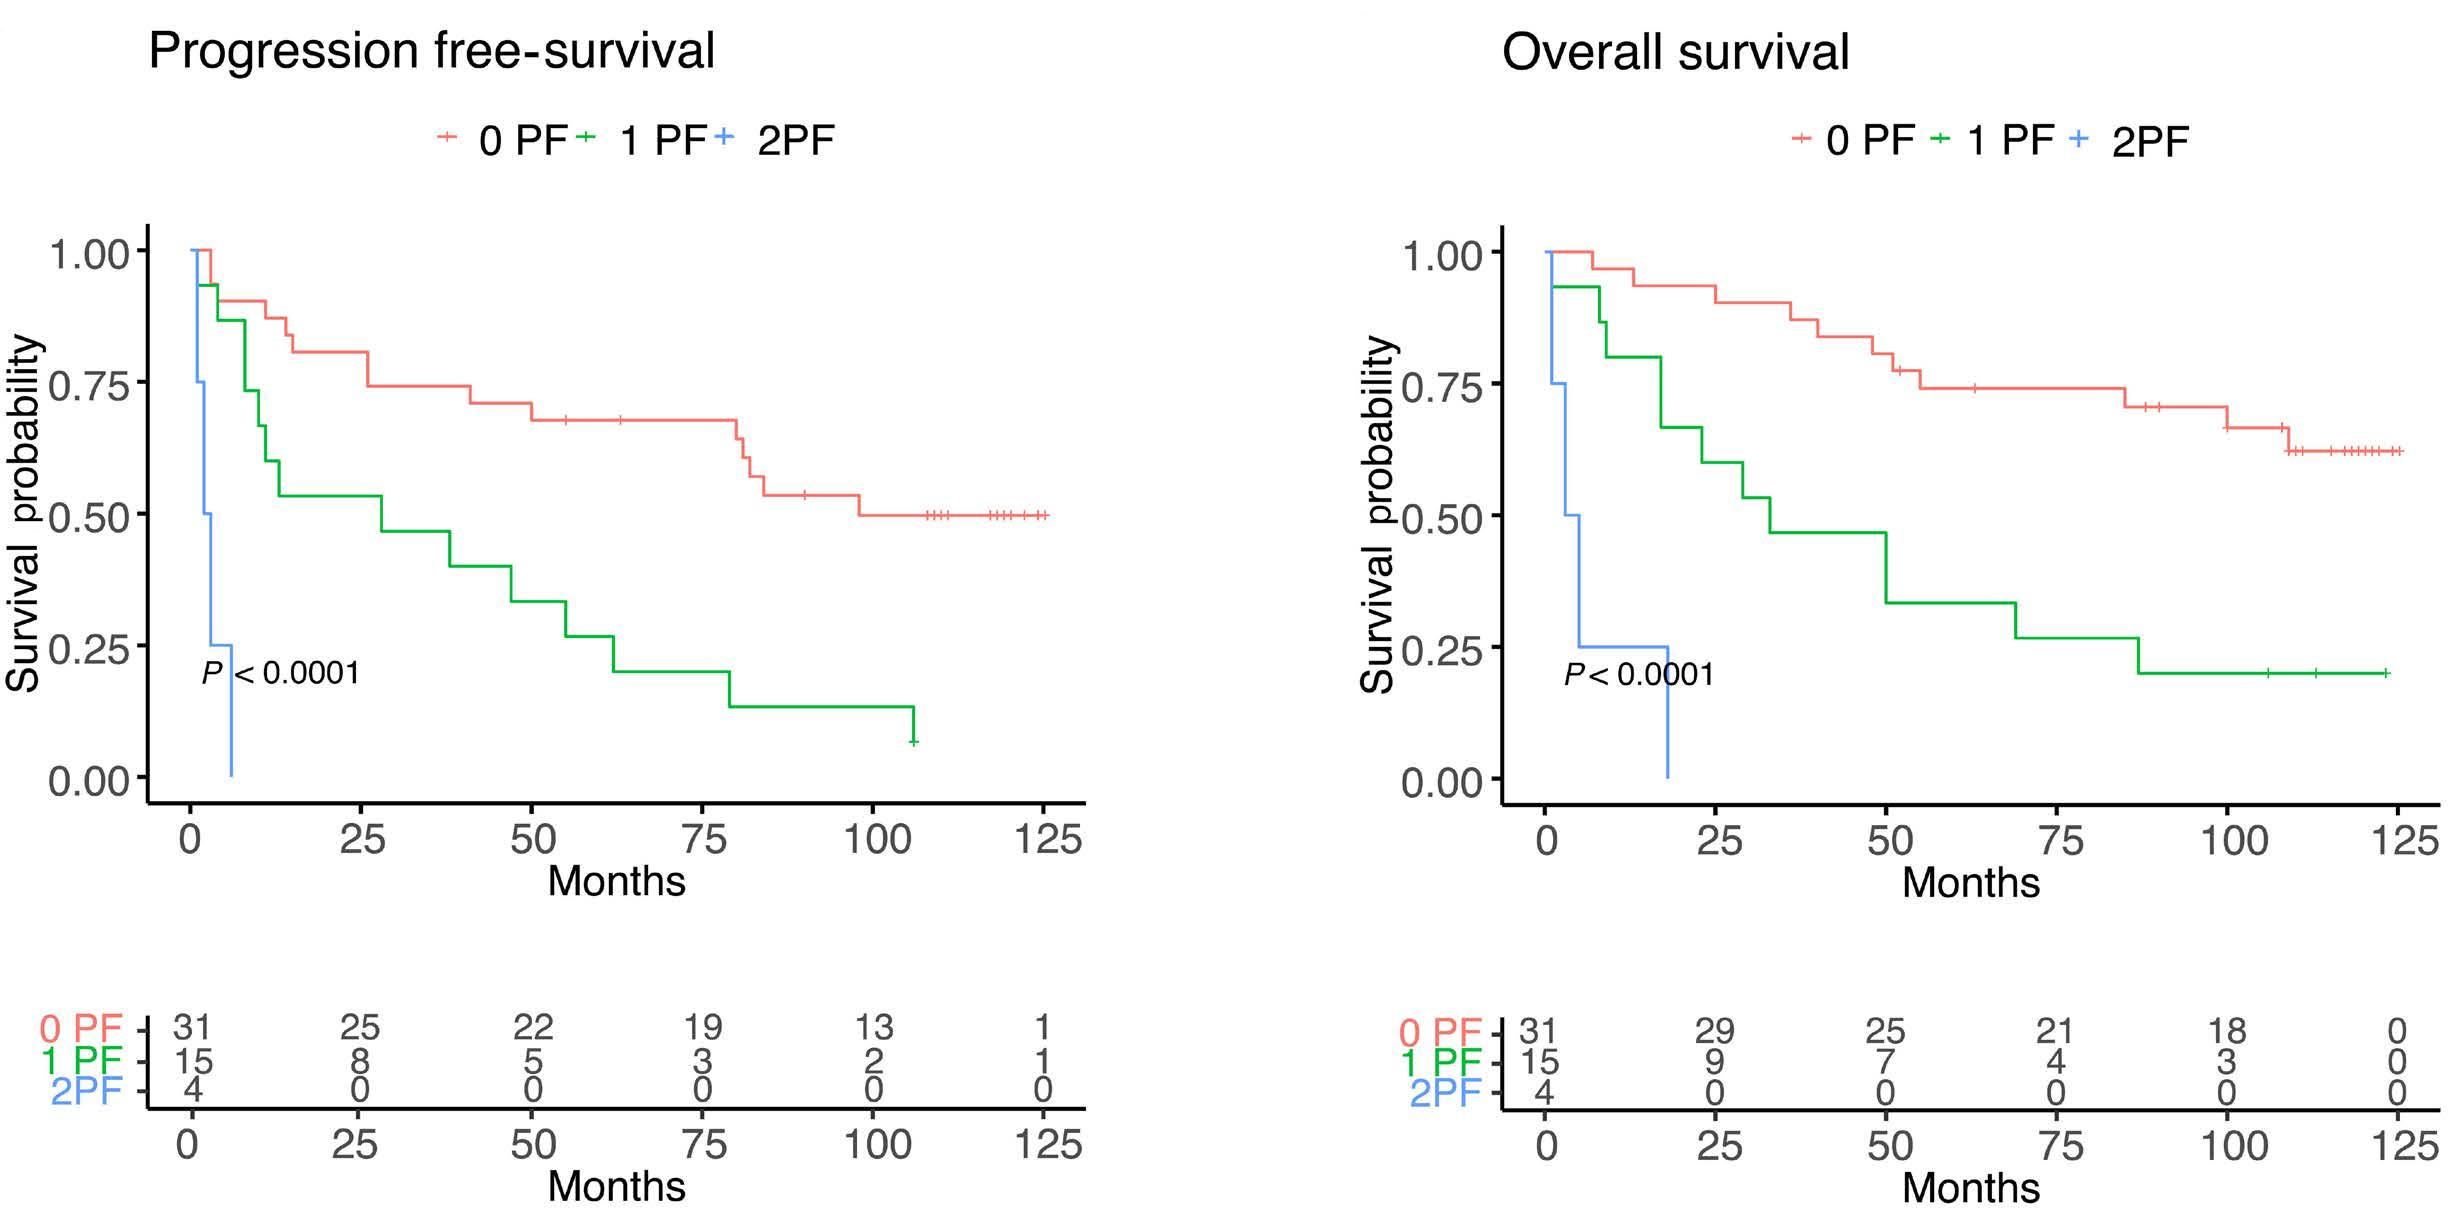Click the green censor mark at the end of the 1 PF progression-free curve
Viewport: 2454px width, 1208px height.
tap(913, 741)
